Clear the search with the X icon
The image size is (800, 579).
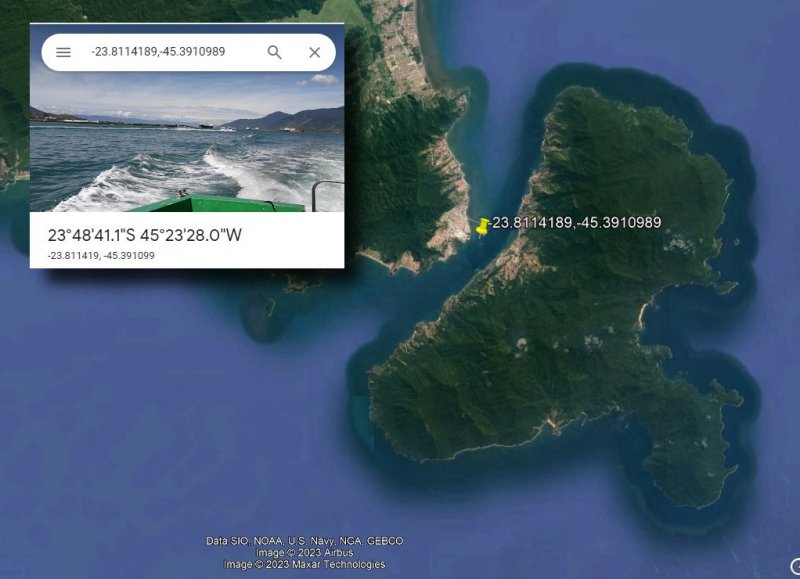pos(314,52)
